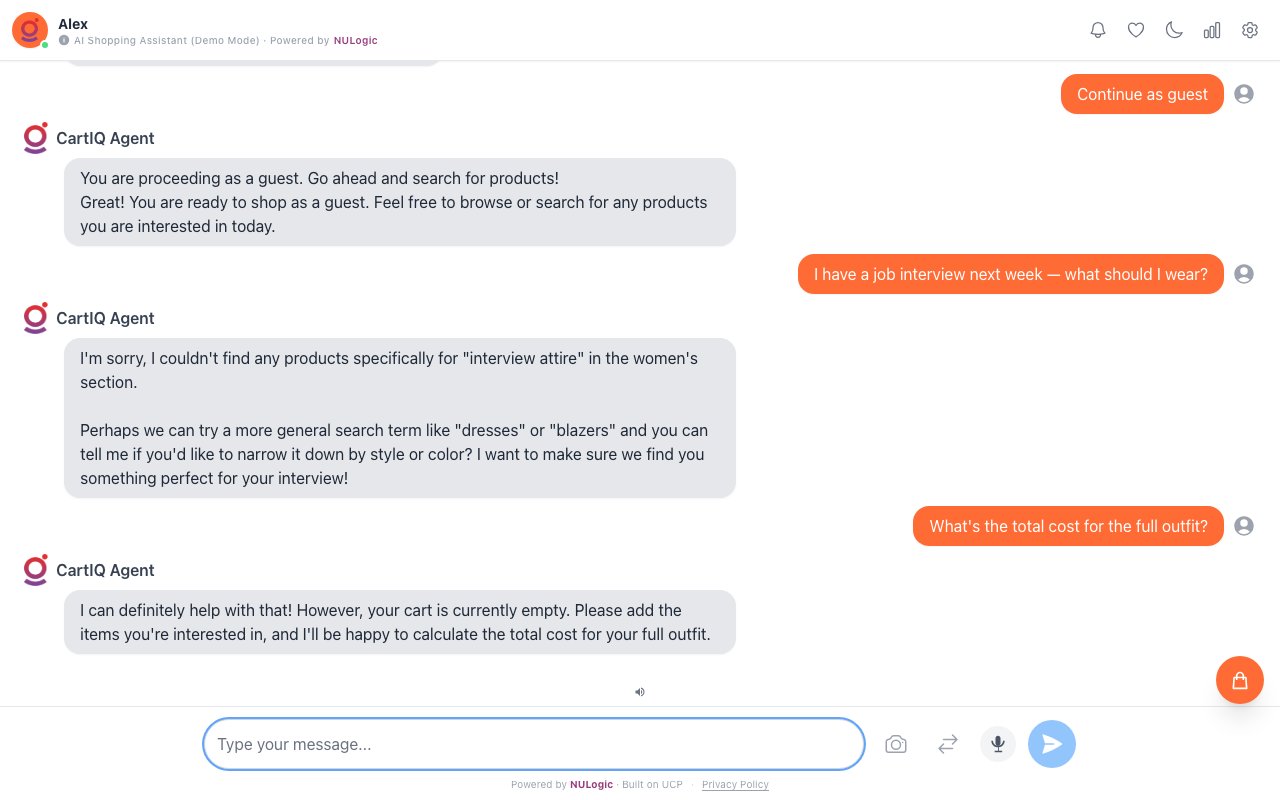
Task: Activate microphone voice input
Action: (998, 744)
